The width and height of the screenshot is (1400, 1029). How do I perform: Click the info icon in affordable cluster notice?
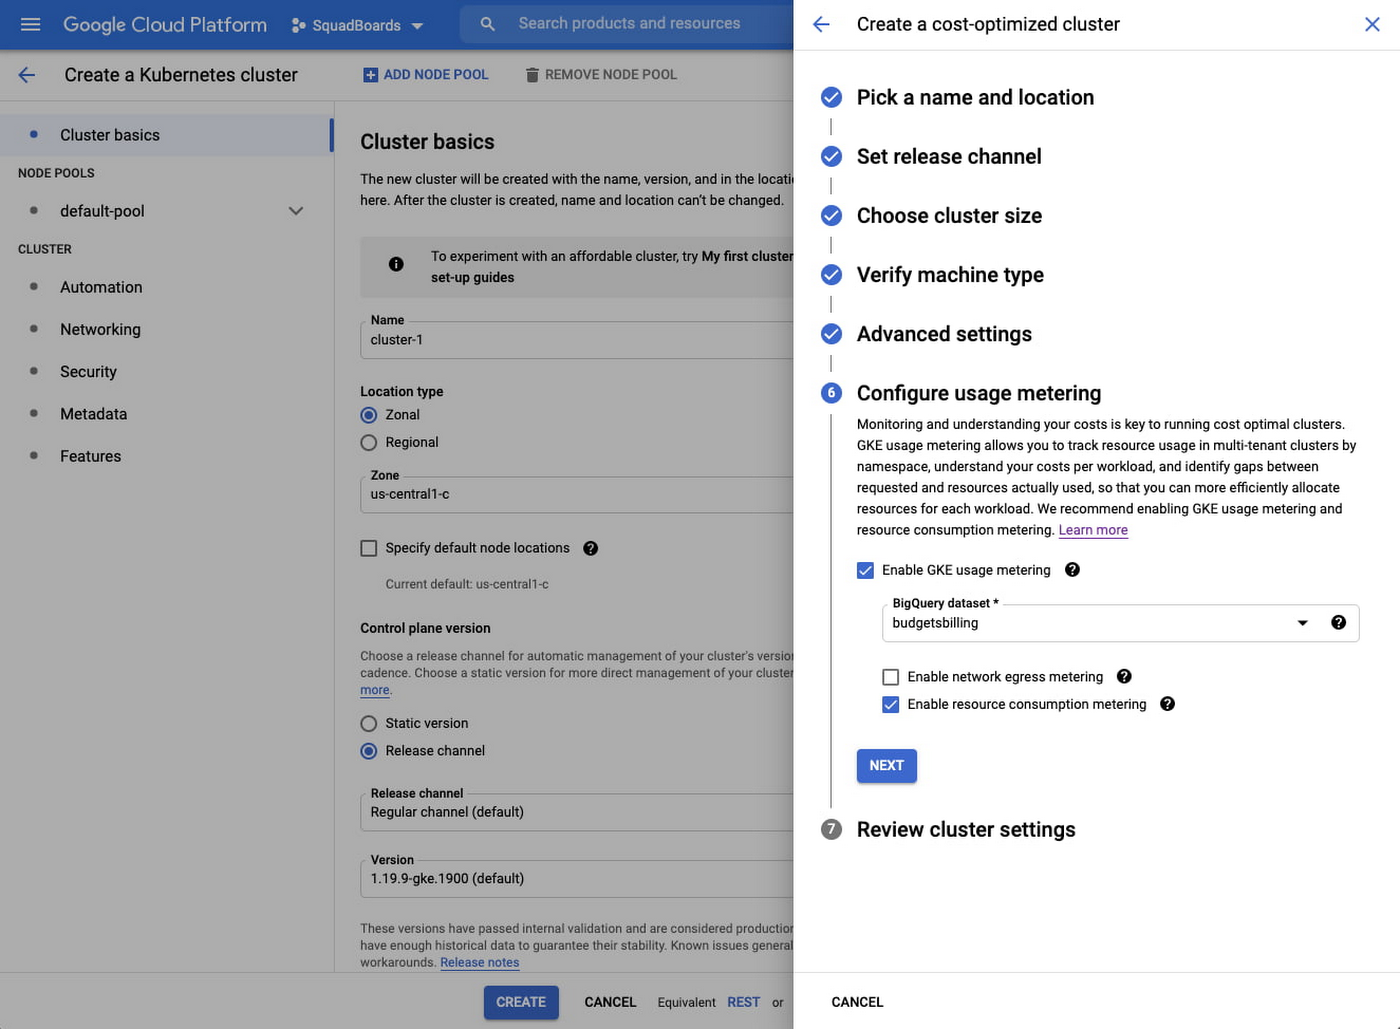click(396, 264)
